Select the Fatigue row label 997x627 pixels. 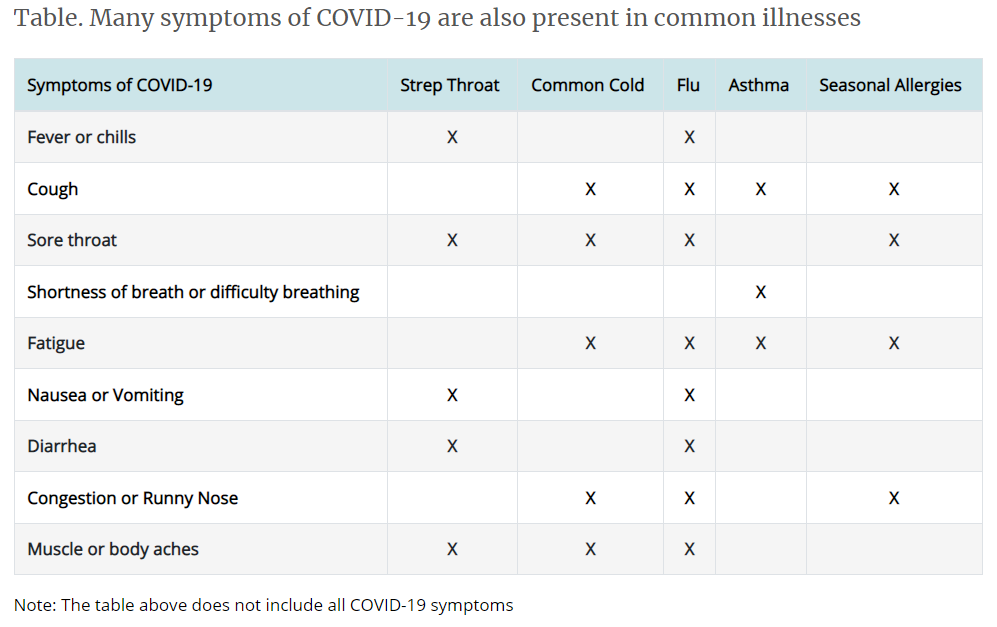[x=56, y=343]
